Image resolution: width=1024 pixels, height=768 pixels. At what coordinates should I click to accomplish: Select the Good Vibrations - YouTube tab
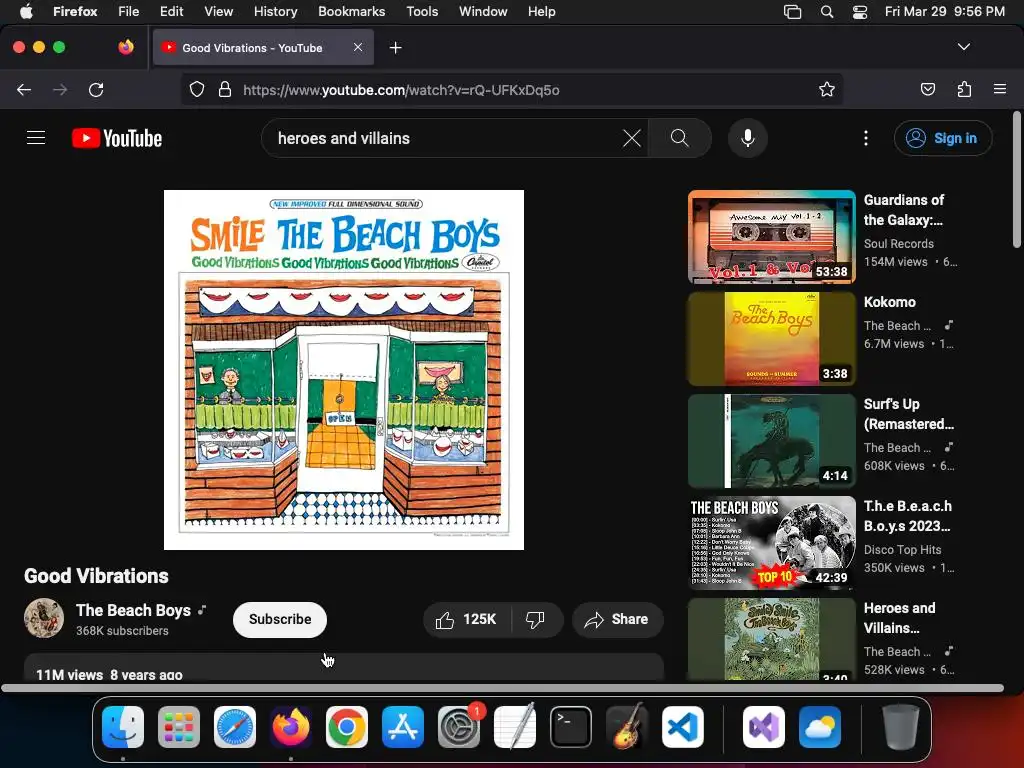[263, 47]
